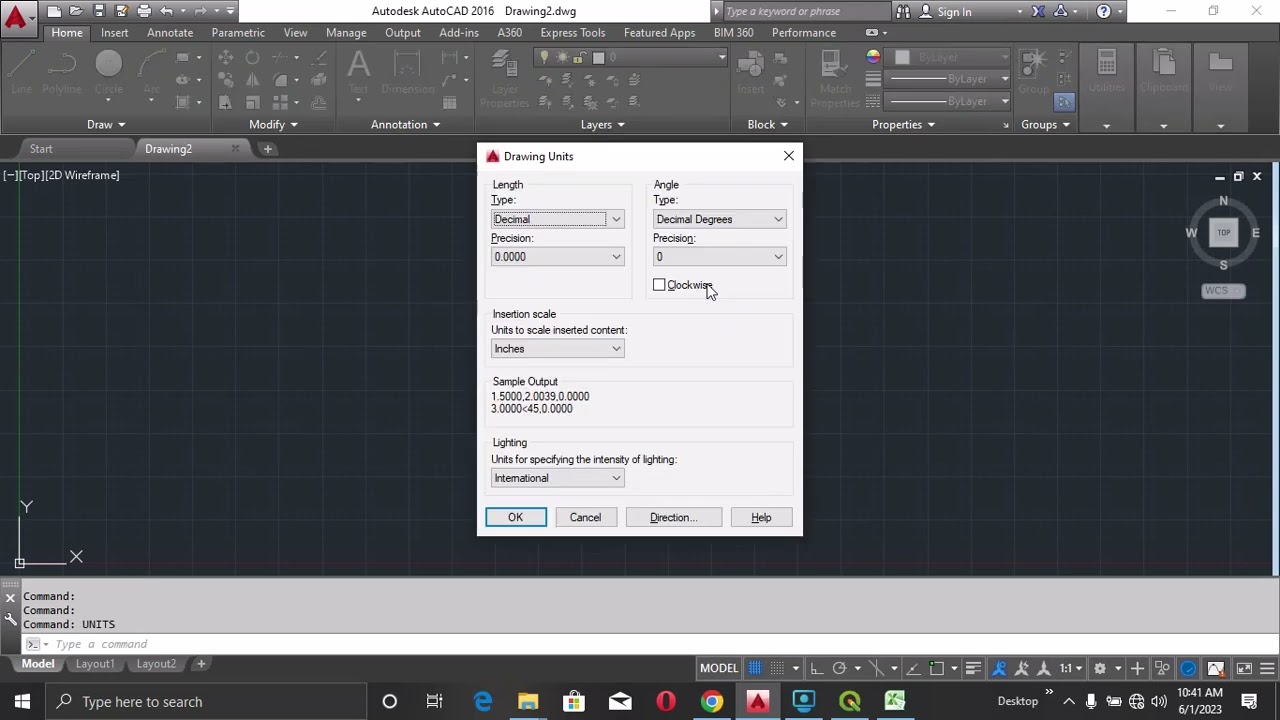1280x720 pixels.
Task: Click the Direction... button
Action: [x=673, y=518]
